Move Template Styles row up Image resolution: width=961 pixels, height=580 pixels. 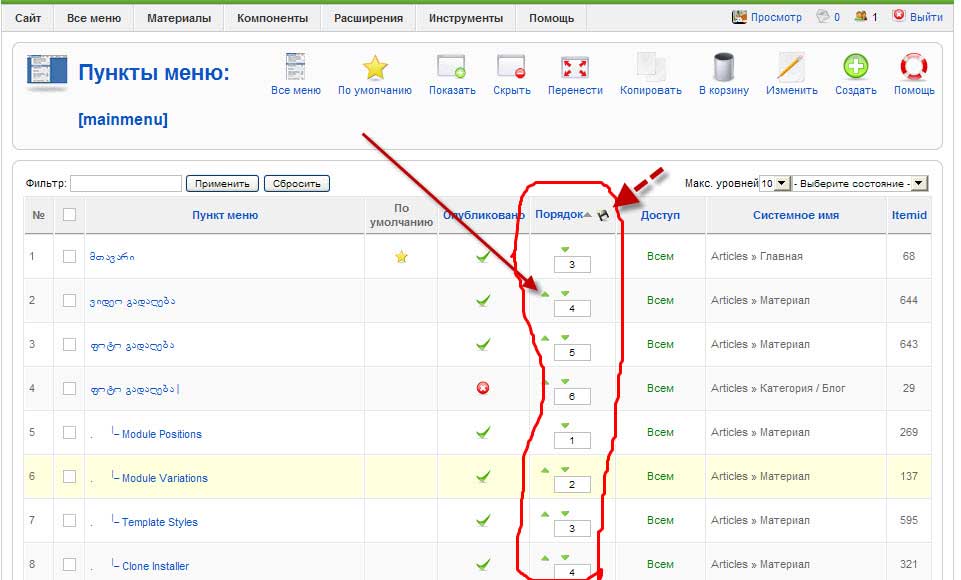pos(545,514)
